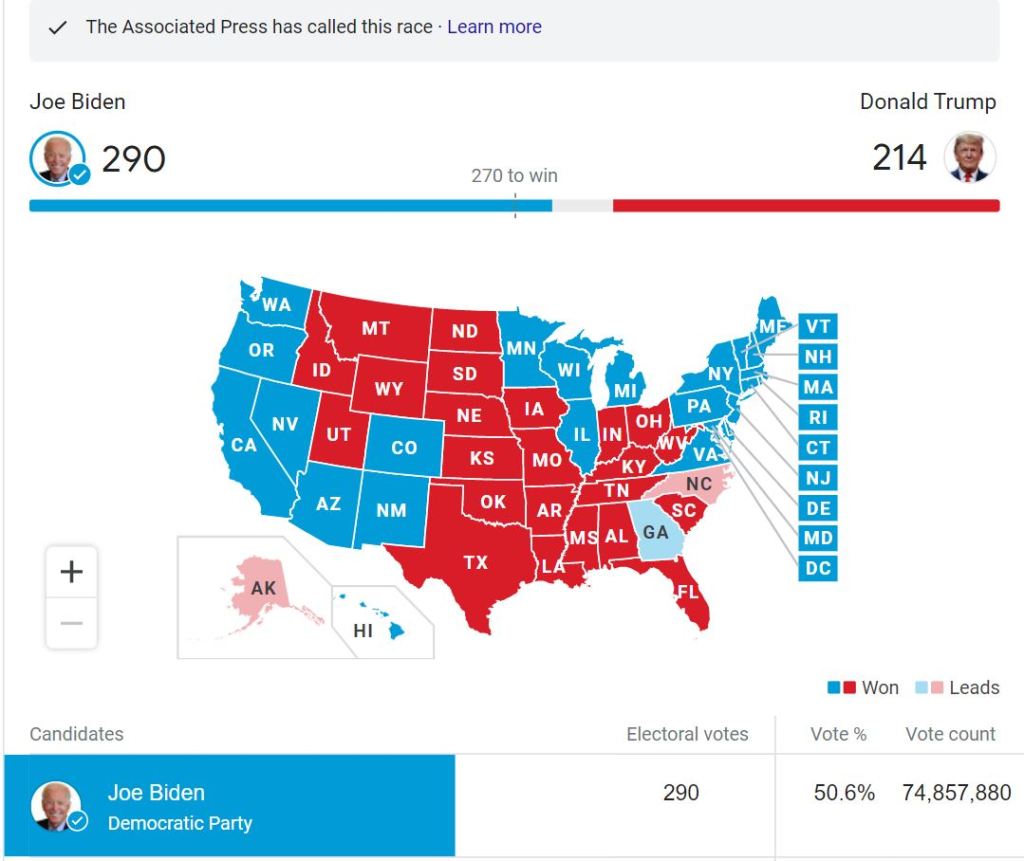Select the DC label box
Screen dimensions: 1024x861
tap(817, 569)
